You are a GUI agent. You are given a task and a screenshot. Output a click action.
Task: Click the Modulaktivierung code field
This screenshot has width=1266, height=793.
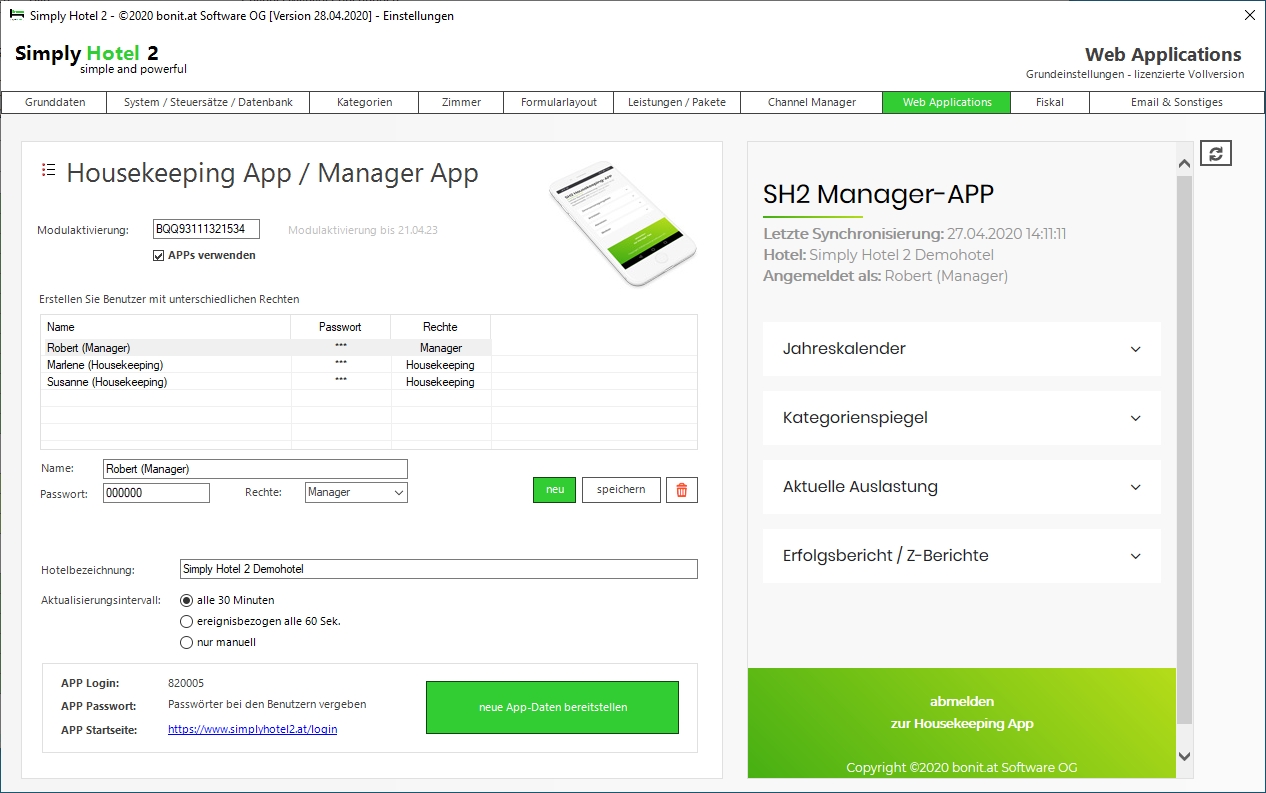[206, 229]
